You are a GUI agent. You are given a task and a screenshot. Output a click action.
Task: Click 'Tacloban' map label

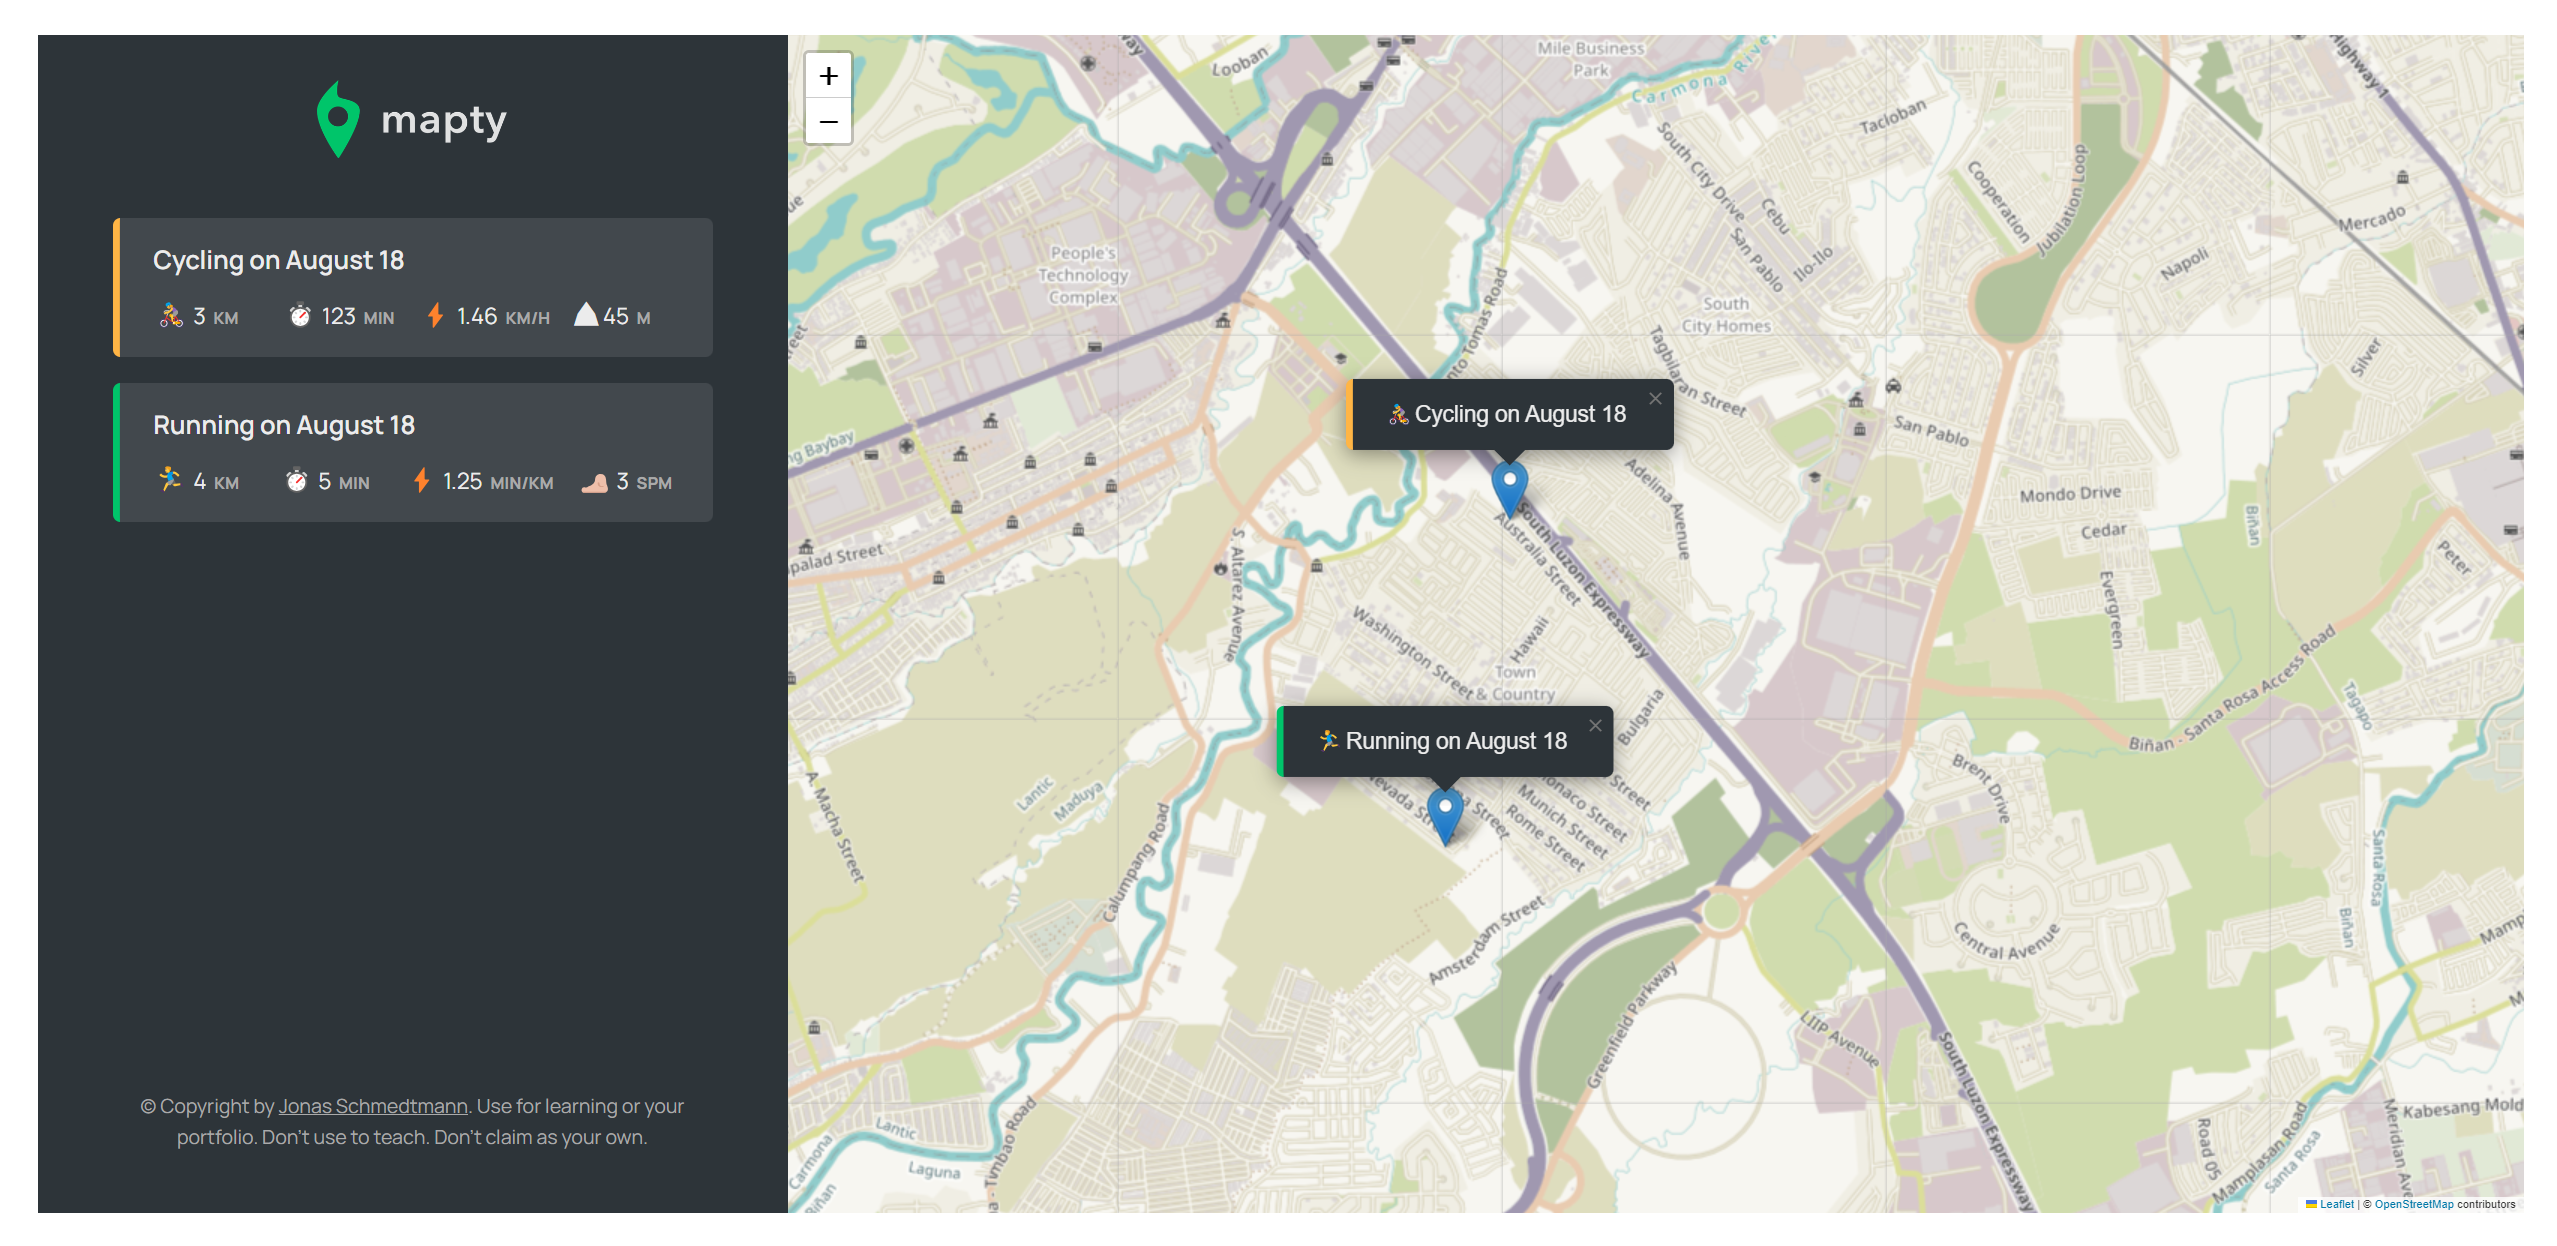(1892, 117)
